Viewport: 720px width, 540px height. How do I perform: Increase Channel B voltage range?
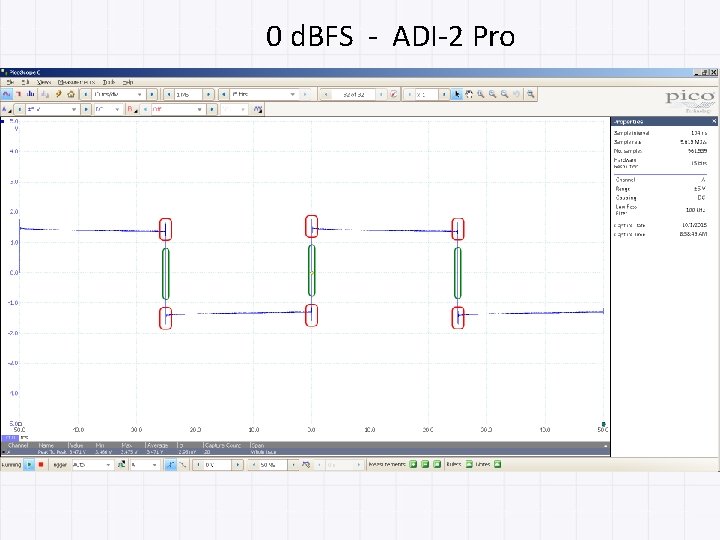coord(212,109)
